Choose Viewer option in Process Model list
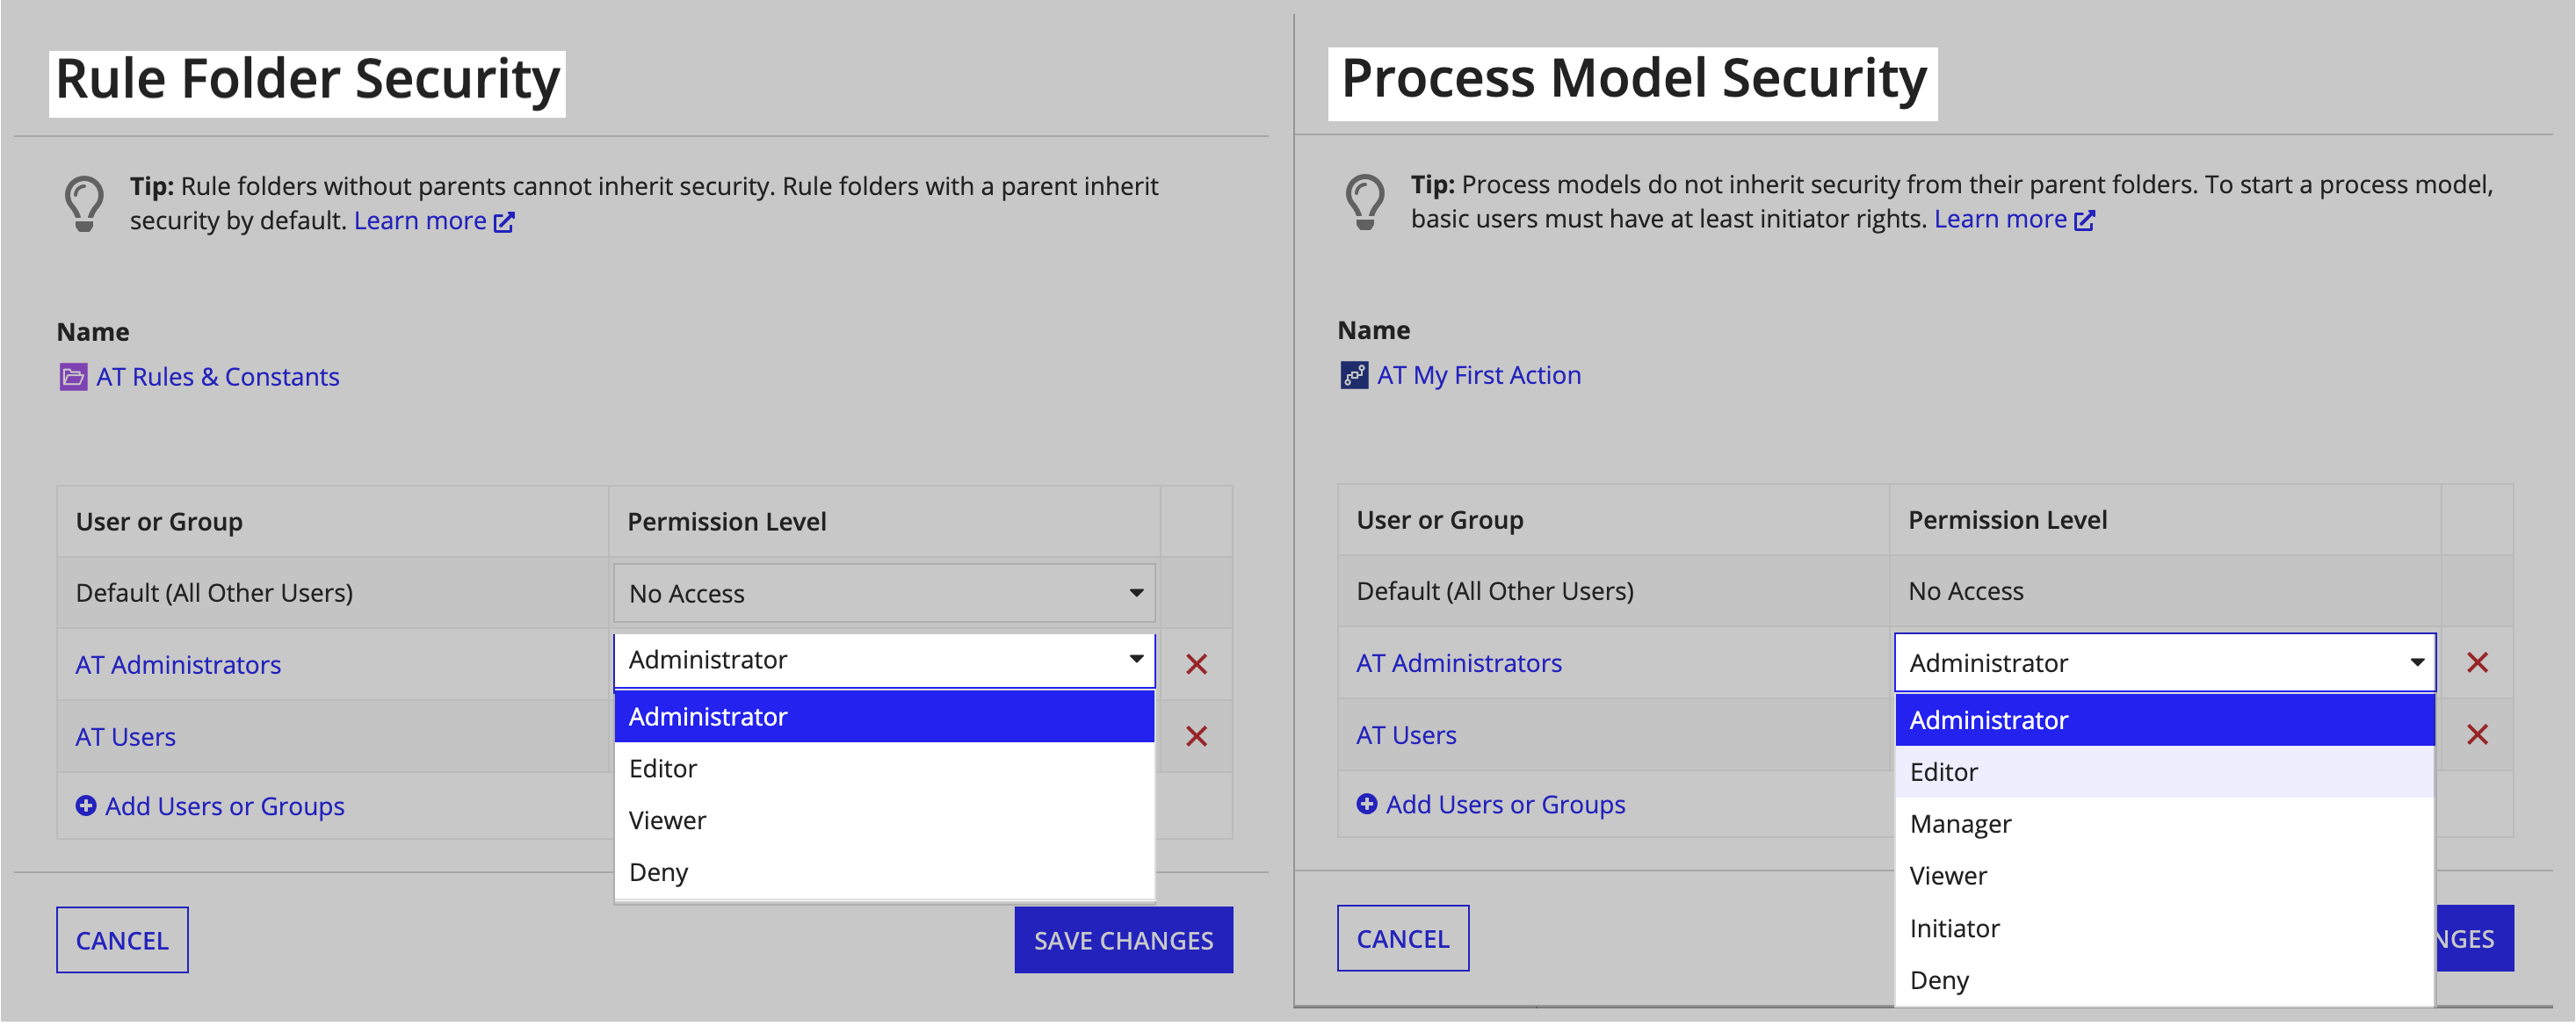This screenshot has height=1026, width=2576. (2165, 876)
